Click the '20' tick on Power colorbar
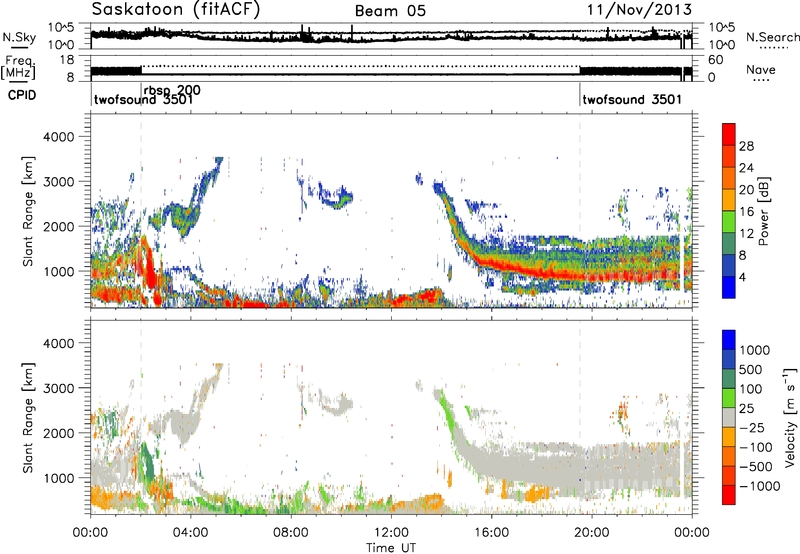The width and height of the screenshot is (800, 554). tap(746, 190)
